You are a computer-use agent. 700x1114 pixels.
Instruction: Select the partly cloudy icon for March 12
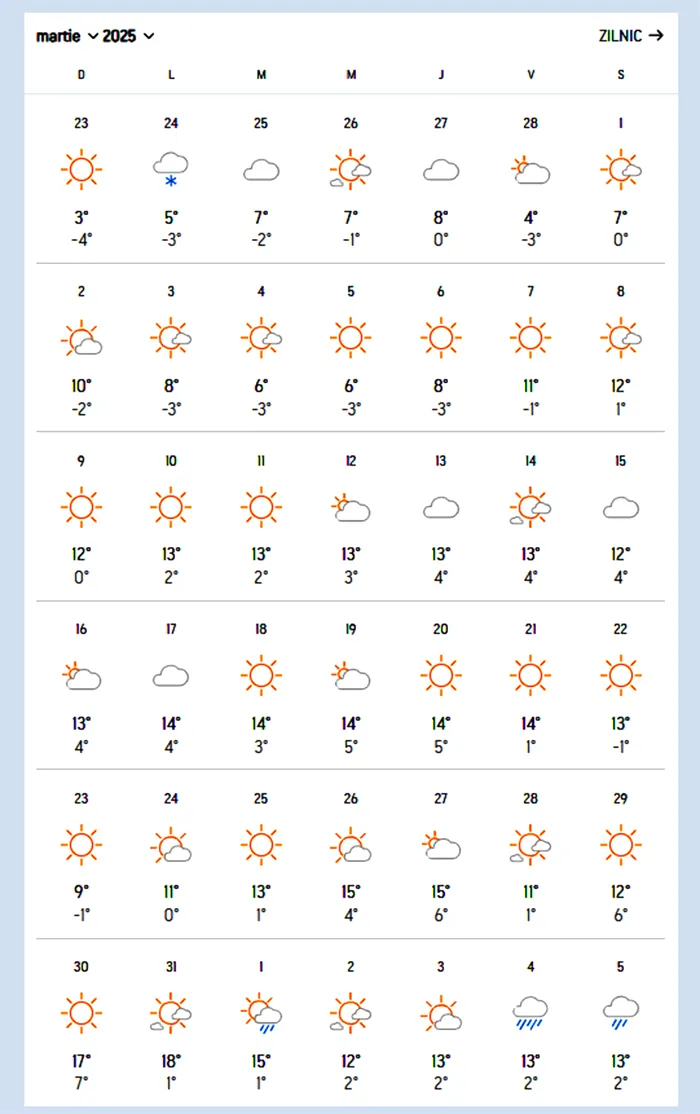point(351,508)
